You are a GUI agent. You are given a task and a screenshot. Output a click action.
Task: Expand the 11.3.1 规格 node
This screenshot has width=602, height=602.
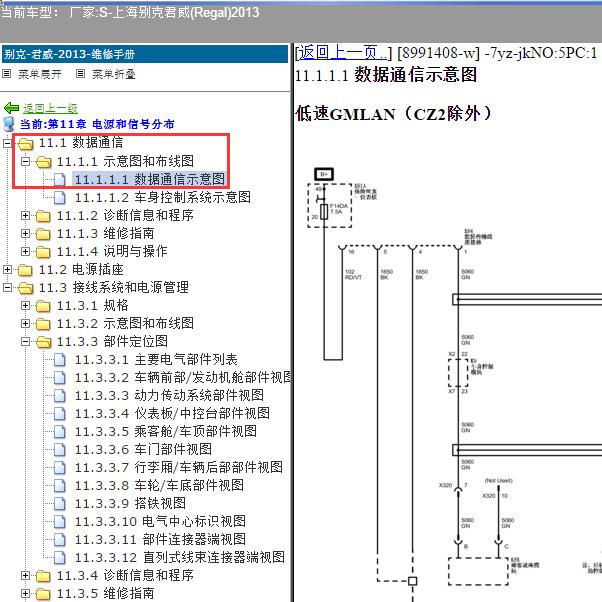[x=25, y=306]
